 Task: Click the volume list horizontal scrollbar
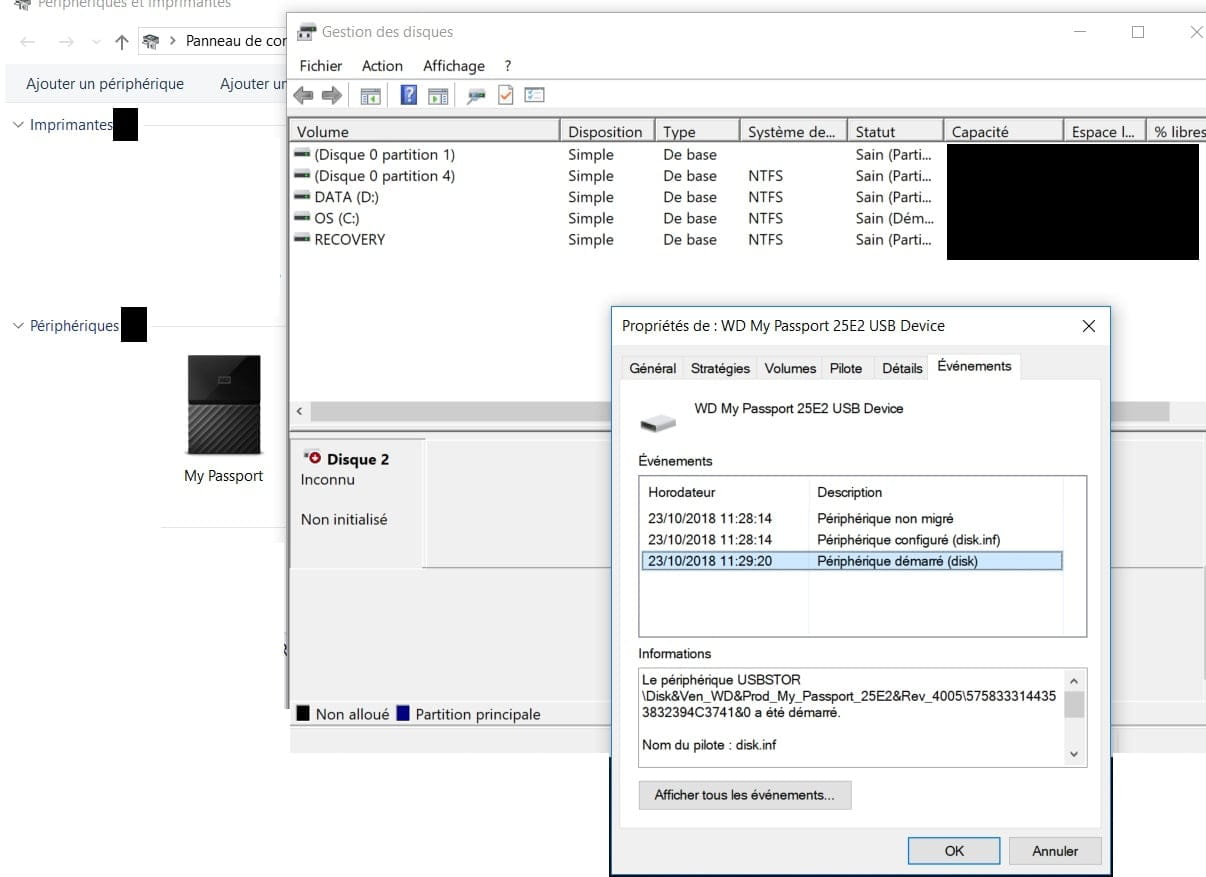738,412
